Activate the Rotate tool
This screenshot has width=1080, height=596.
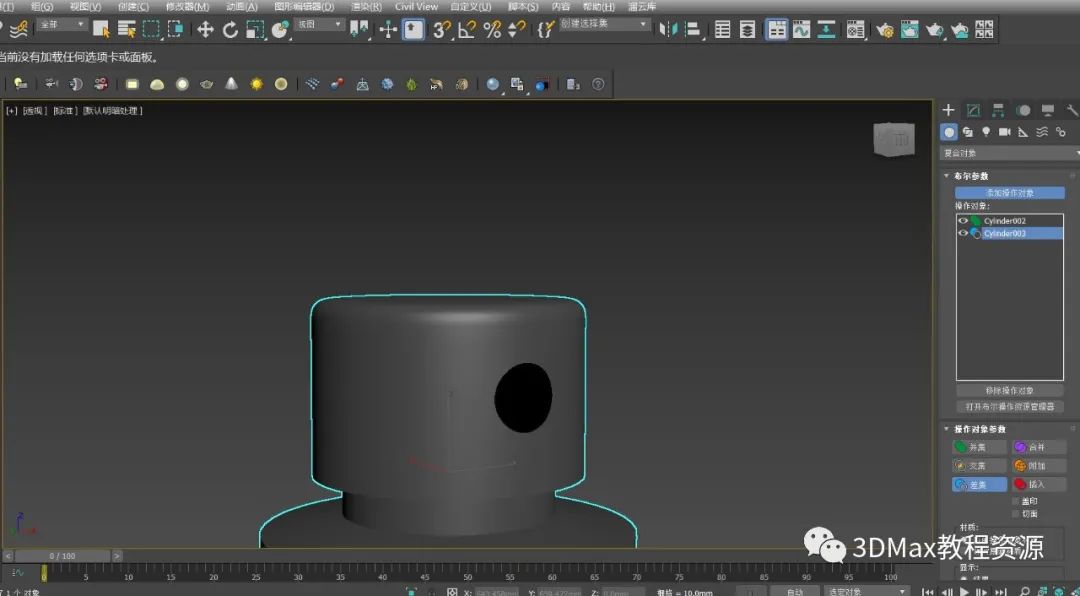(x=230, y=30)
